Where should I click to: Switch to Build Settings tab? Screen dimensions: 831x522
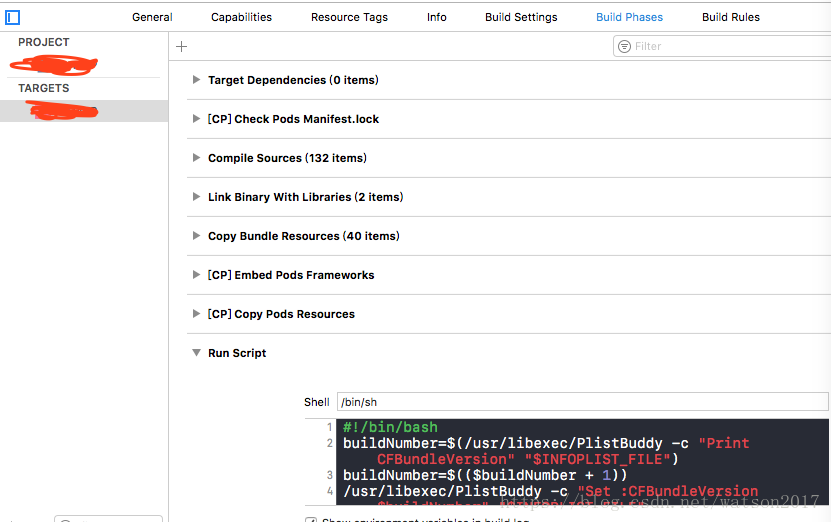click(521, 17)
